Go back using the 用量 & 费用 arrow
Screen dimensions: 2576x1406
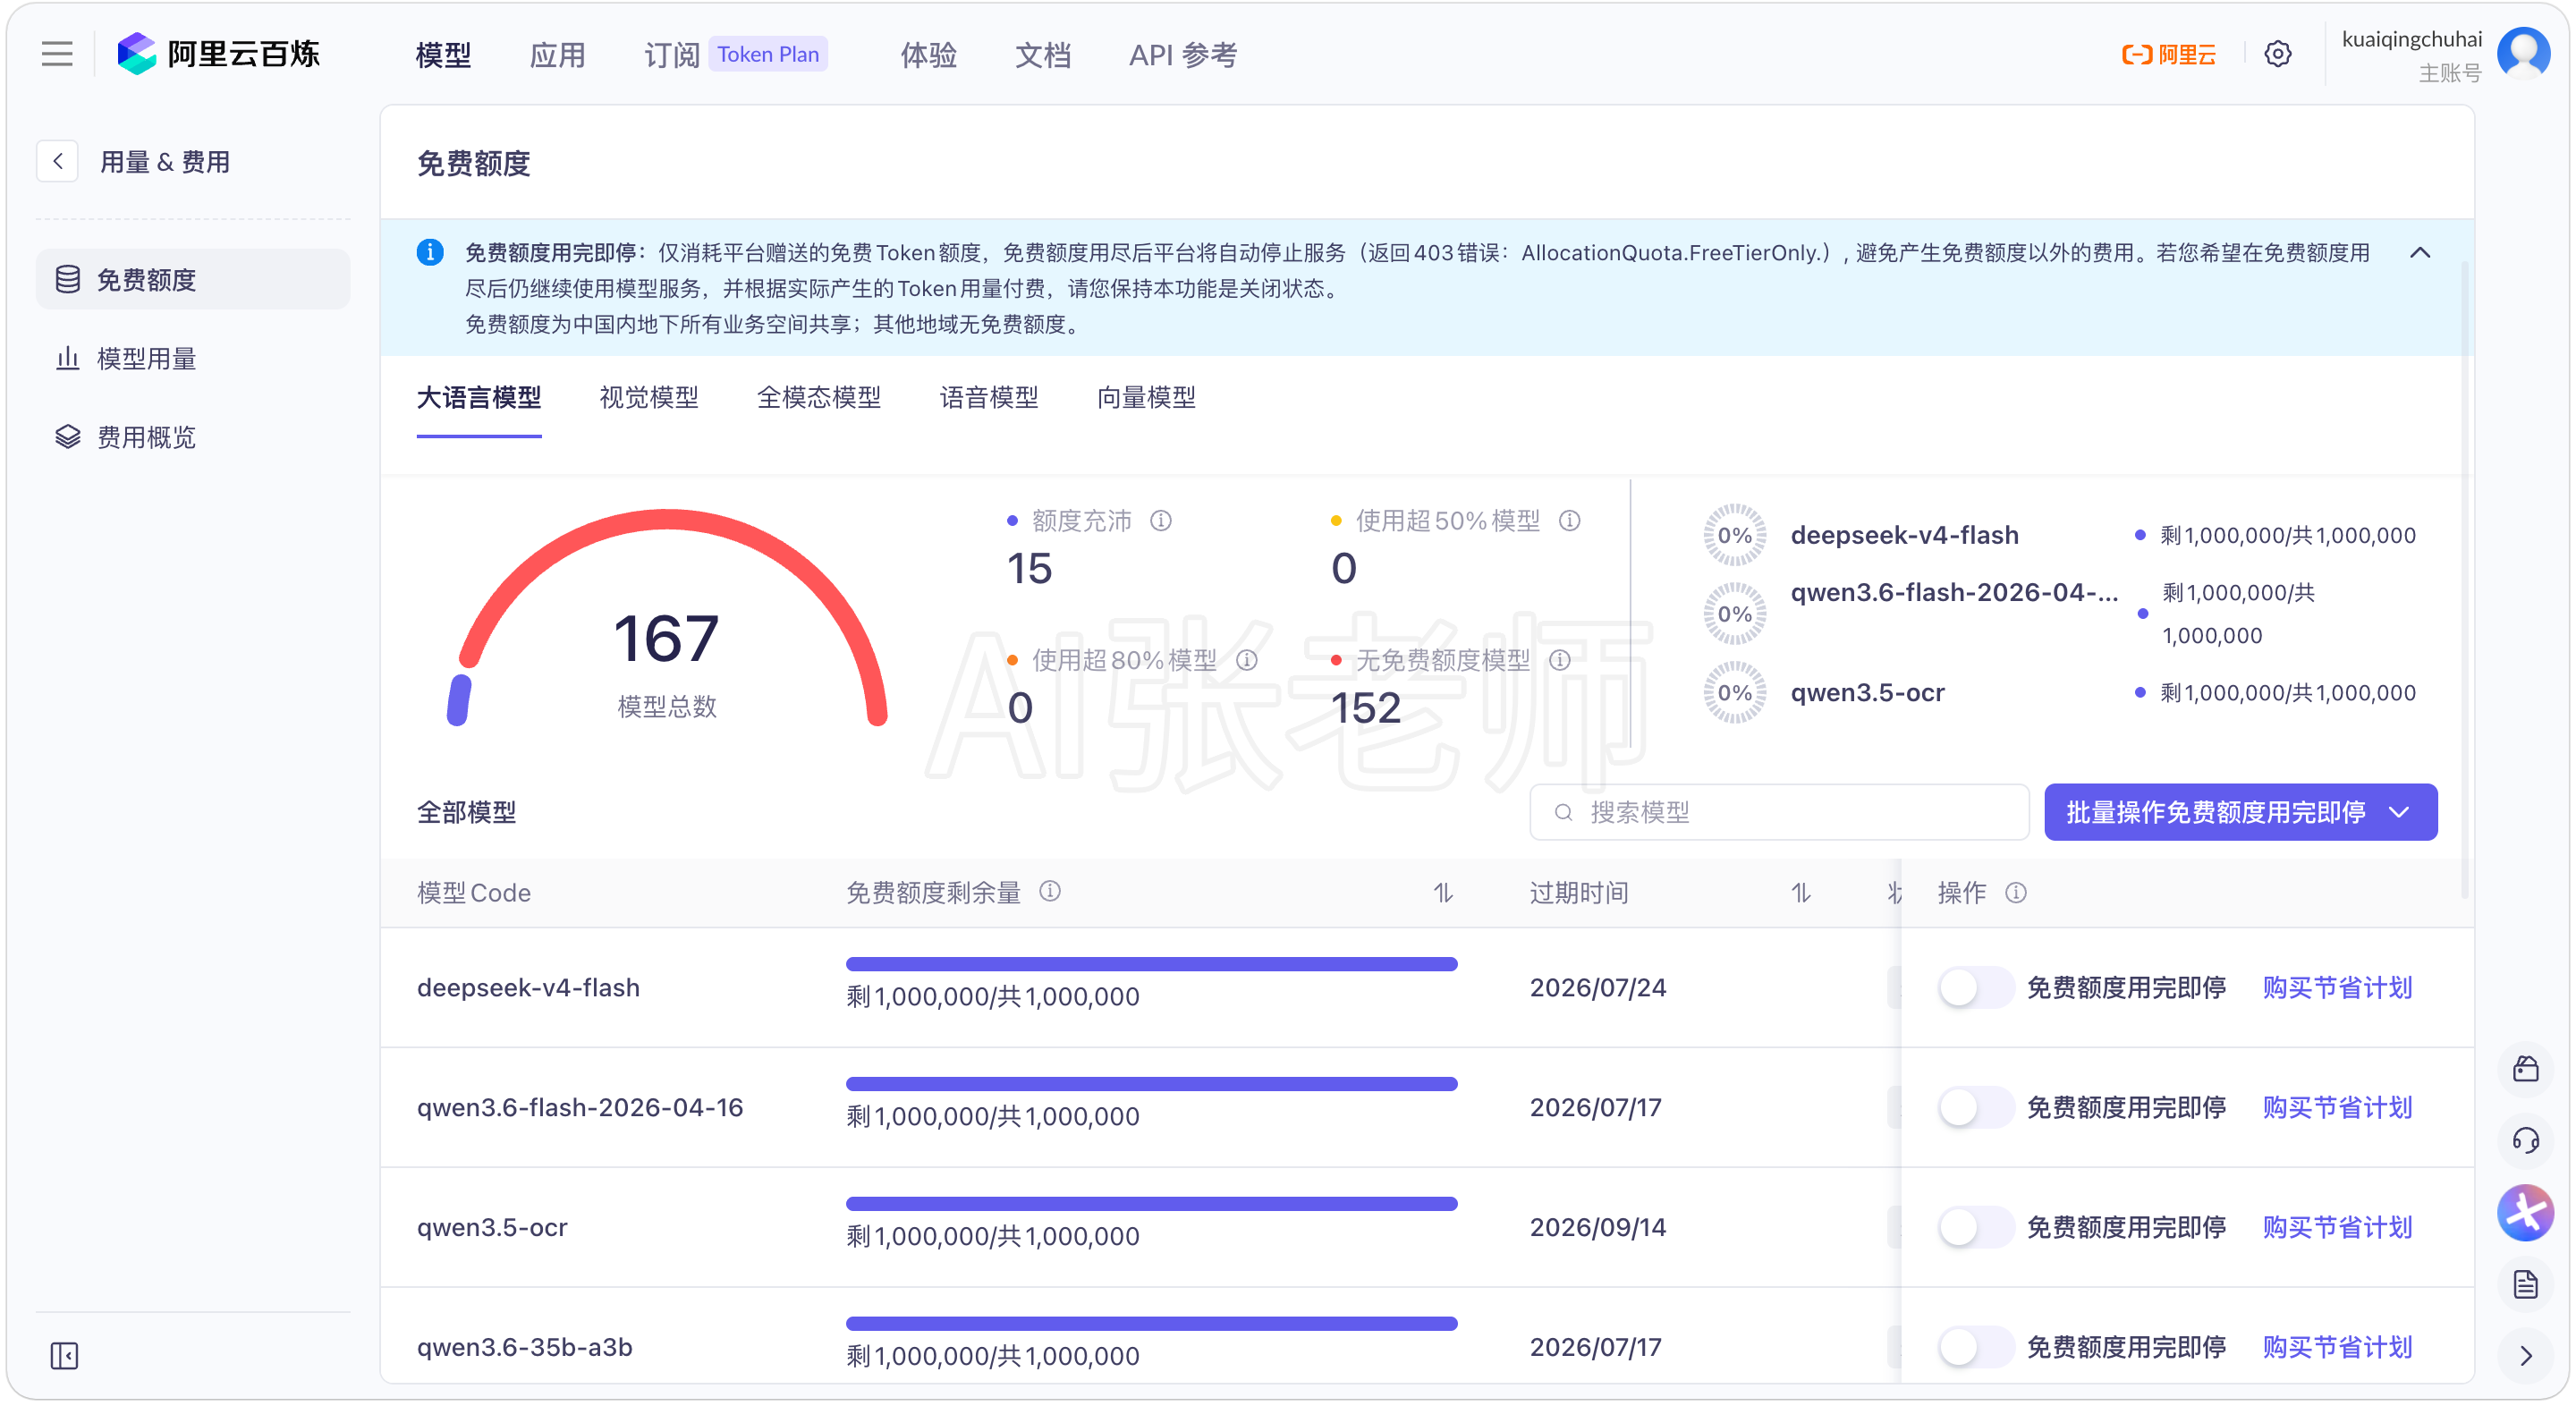pos(58,161)
